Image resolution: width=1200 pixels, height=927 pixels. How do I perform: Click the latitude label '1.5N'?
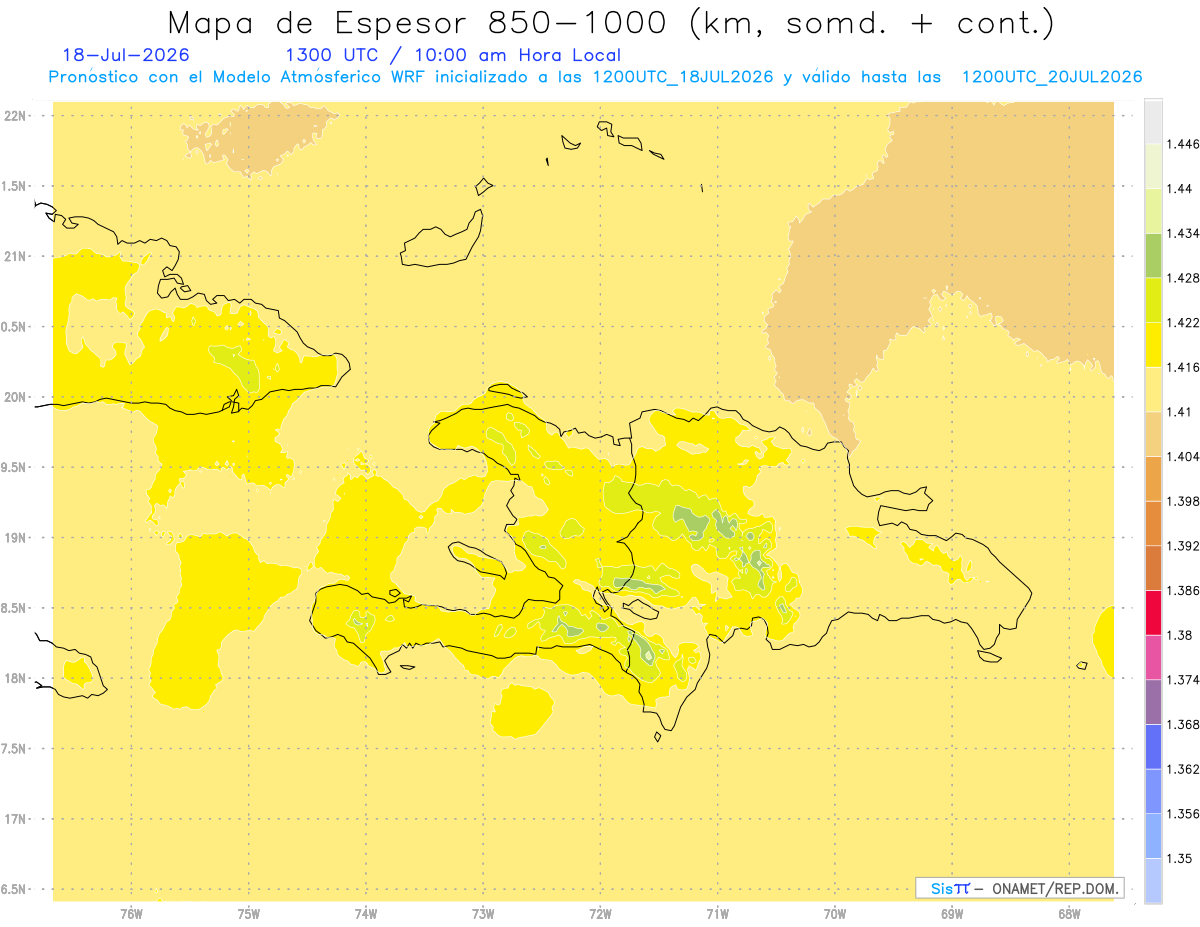pos(14,186)
